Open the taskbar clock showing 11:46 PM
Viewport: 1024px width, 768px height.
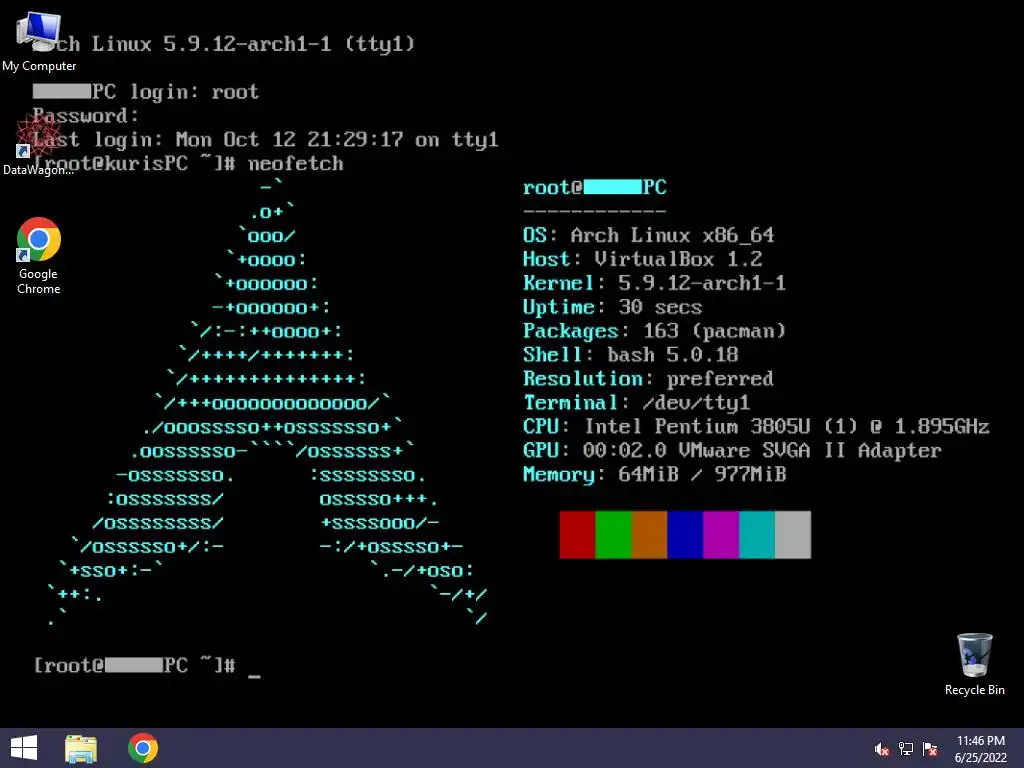(981, 748)
